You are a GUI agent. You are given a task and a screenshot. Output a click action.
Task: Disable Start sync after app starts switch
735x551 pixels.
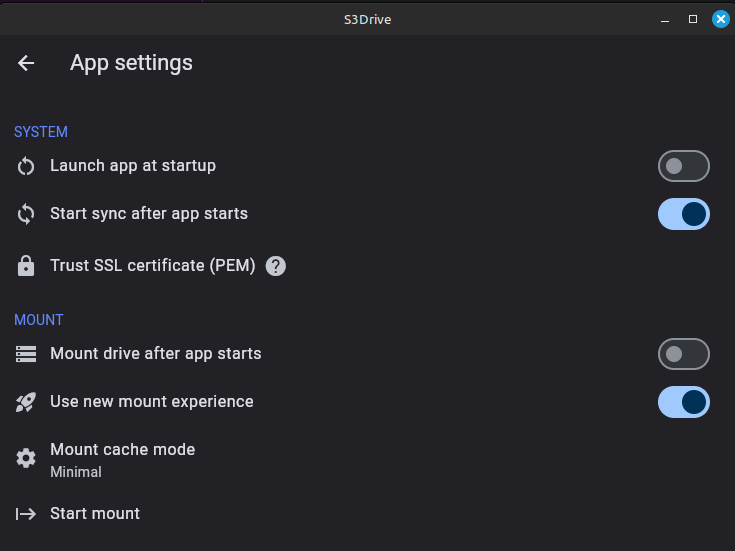click(683, 214)
